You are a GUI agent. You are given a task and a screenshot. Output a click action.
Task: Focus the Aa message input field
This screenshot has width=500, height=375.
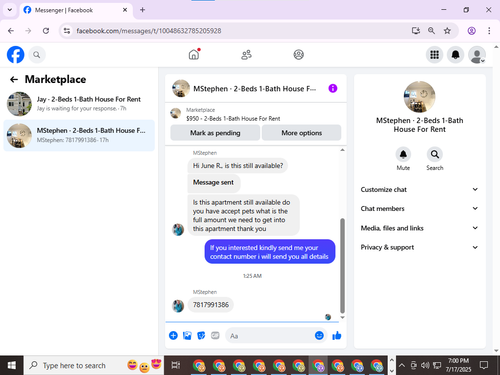click(270, 336)
